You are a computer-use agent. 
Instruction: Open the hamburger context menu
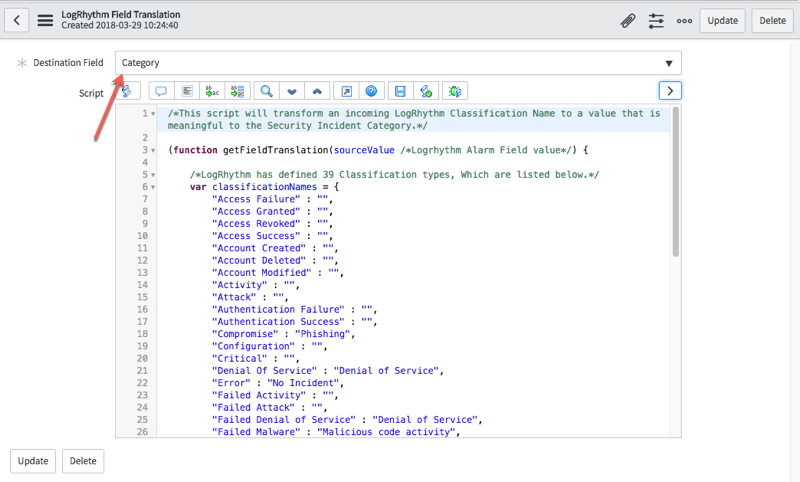click(x=45, y=20)
